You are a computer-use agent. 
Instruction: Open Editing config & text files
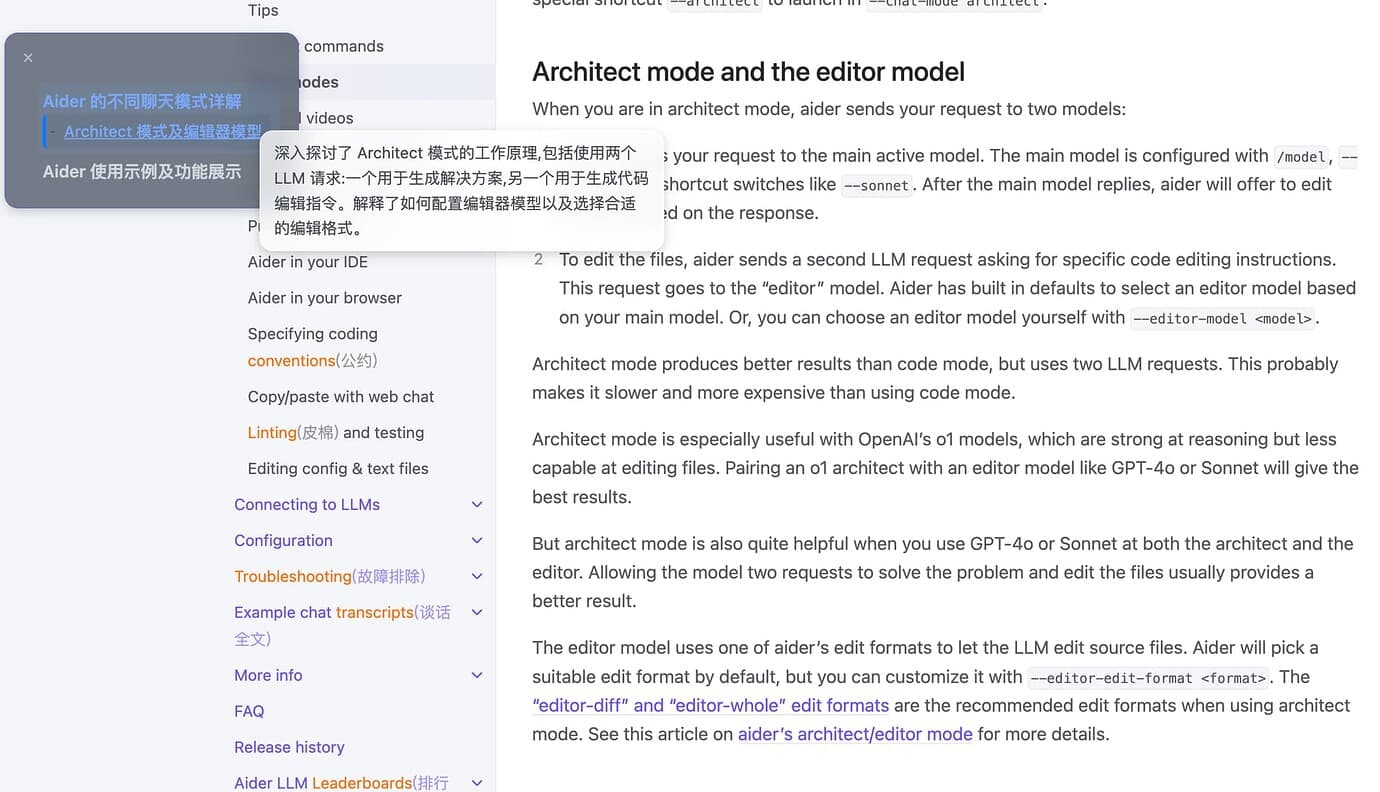(338, 469)
